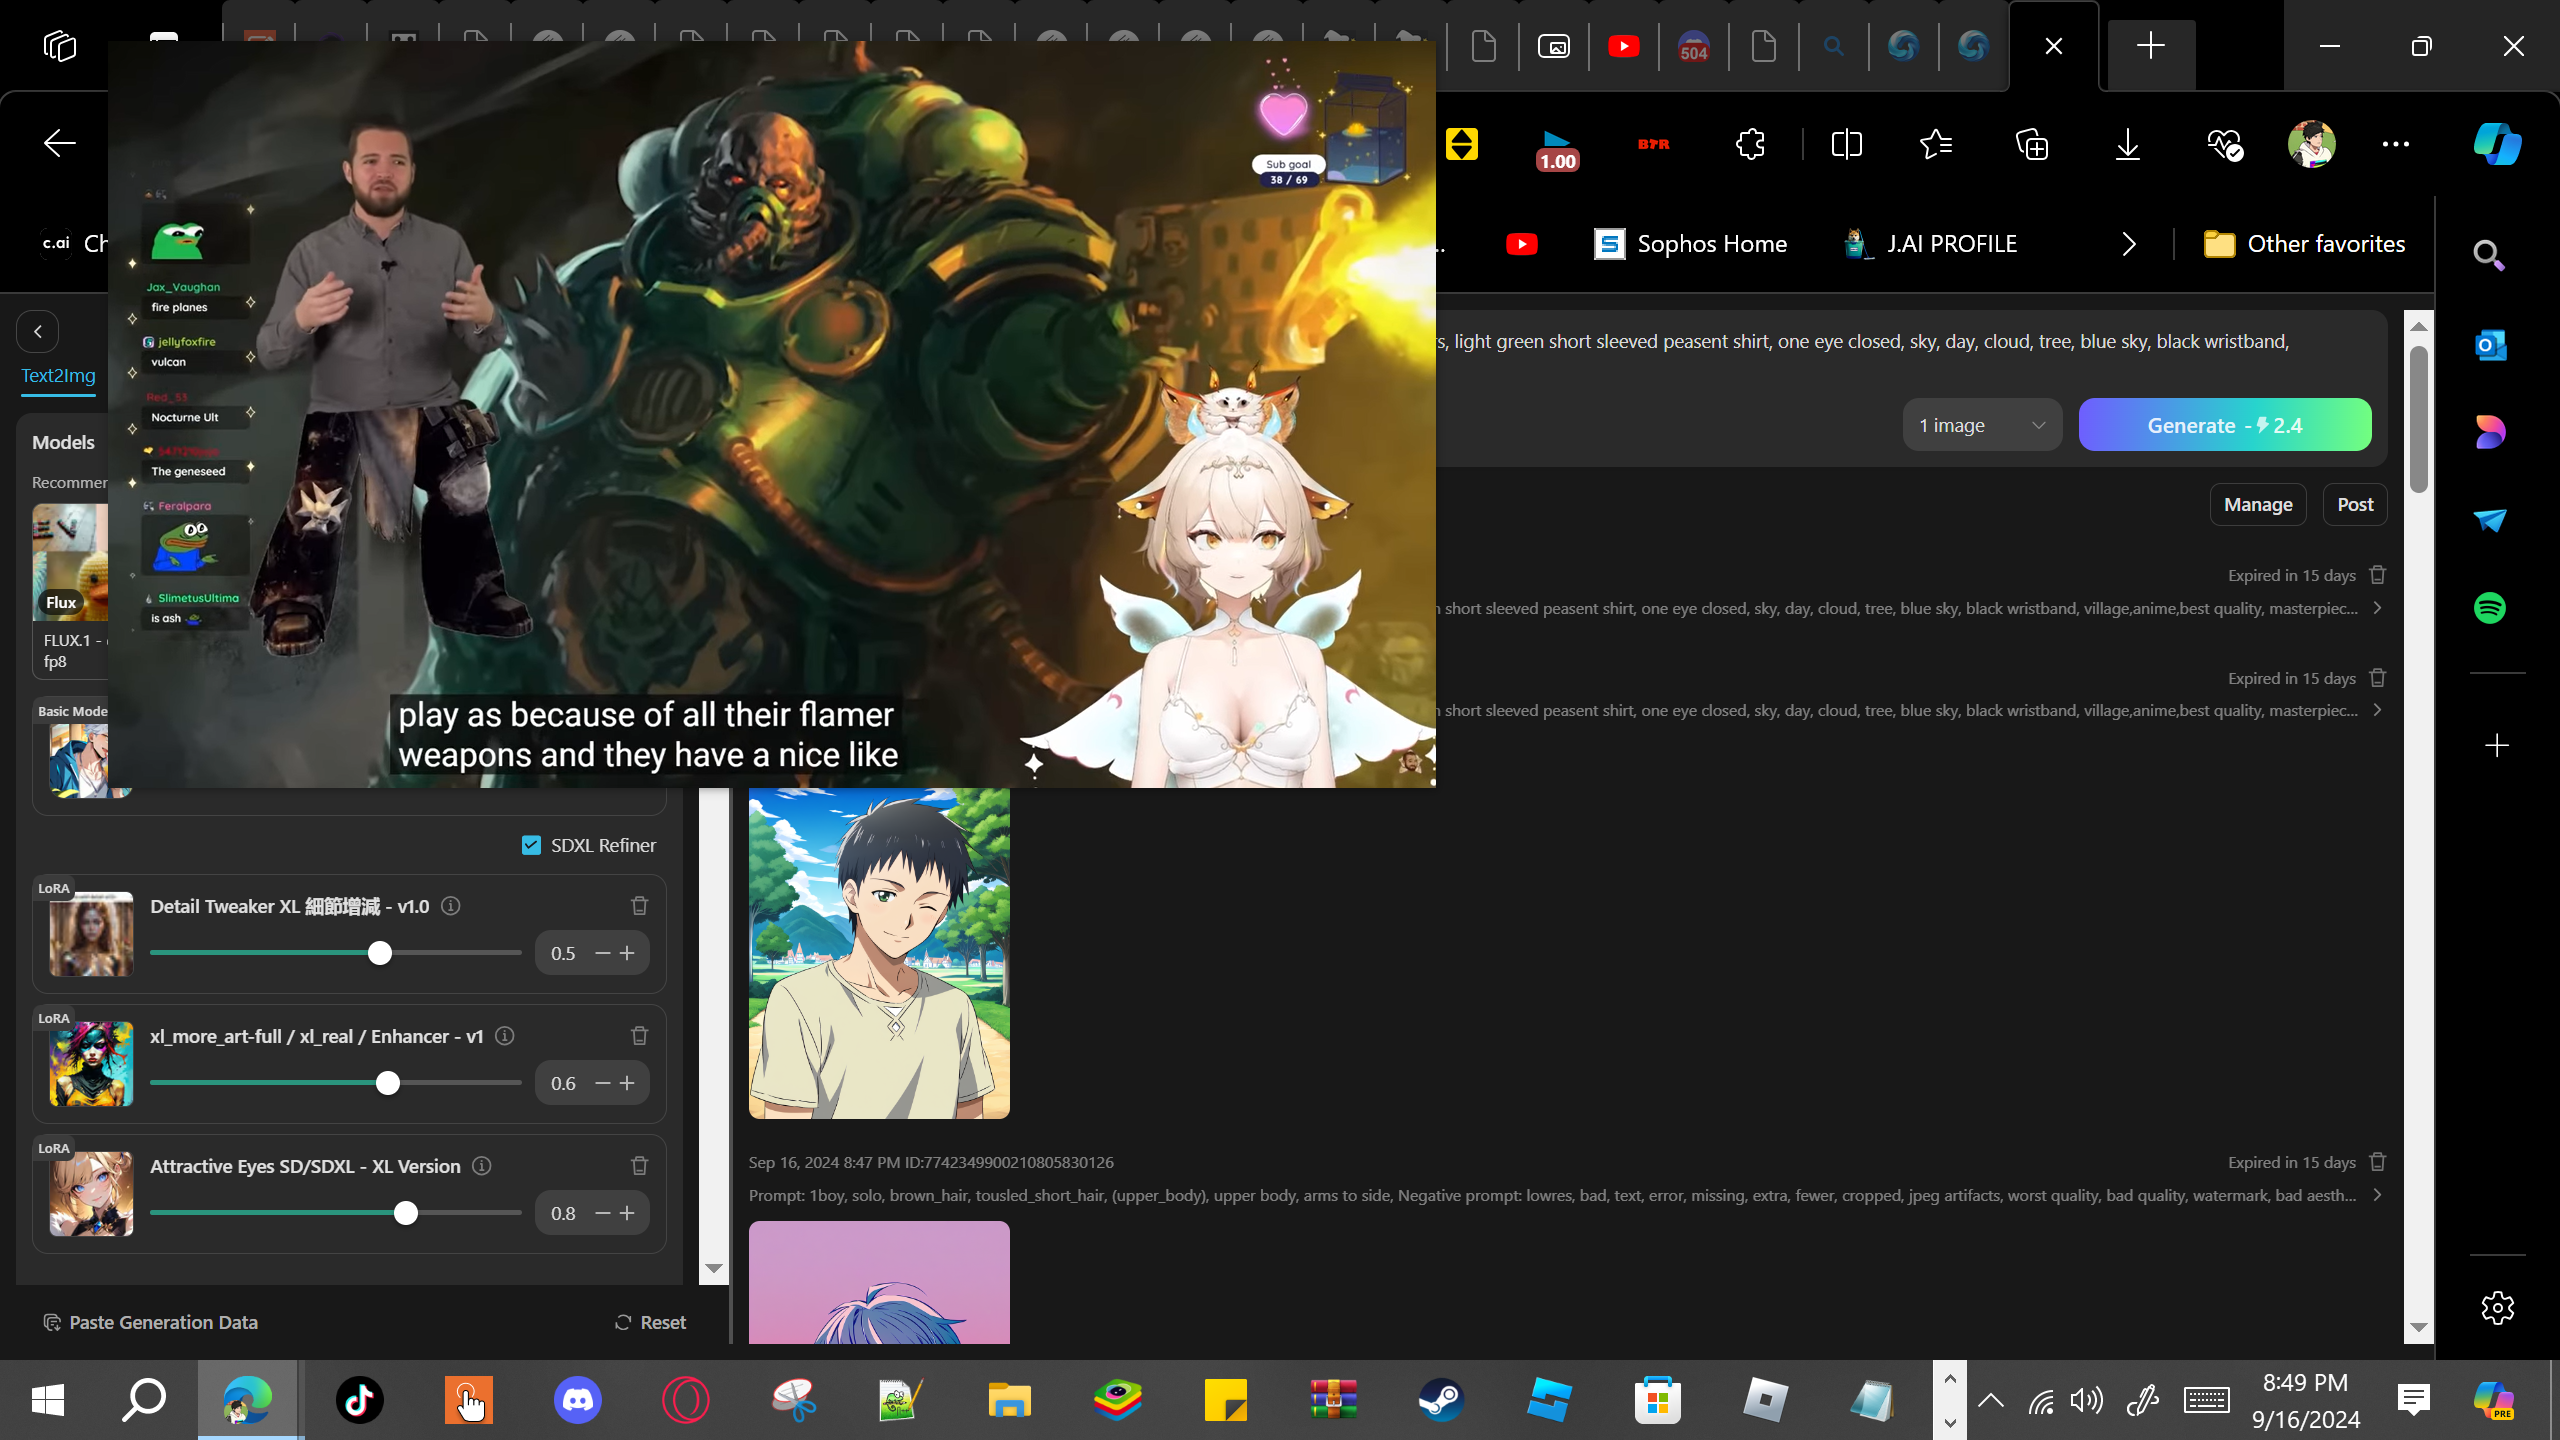Open the Windows Start menu
This screenshot has height=1440, width=2560.
[48, 1400]
